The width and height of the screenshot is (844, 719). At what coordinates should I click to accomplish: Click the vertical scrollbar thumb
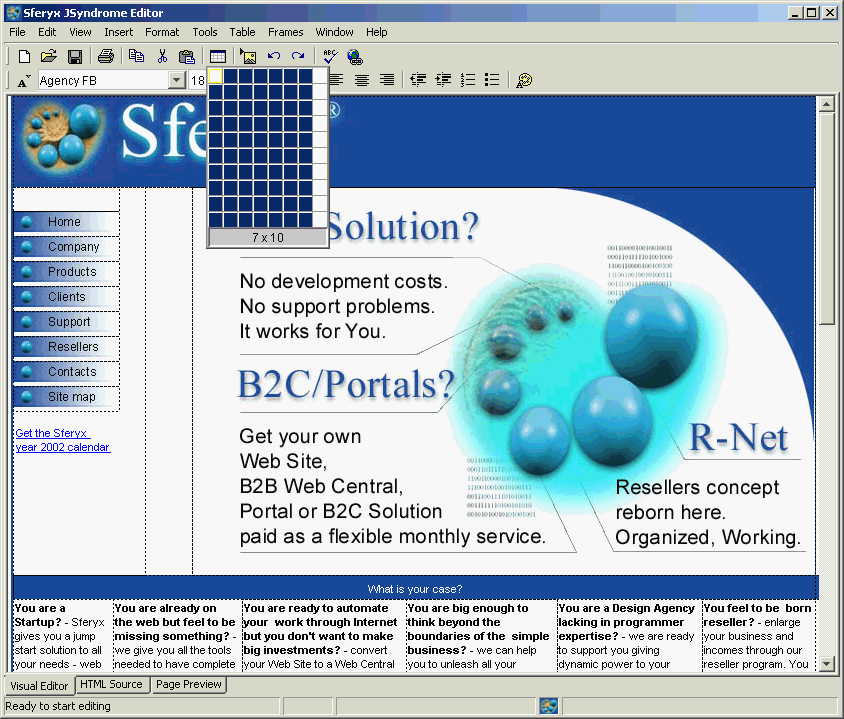pos(826,218)
